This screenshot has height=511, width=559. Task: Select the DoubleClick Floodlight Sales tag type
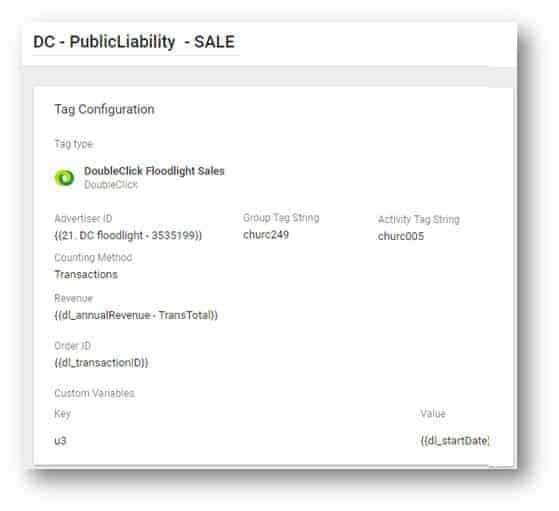coord(154,171)
